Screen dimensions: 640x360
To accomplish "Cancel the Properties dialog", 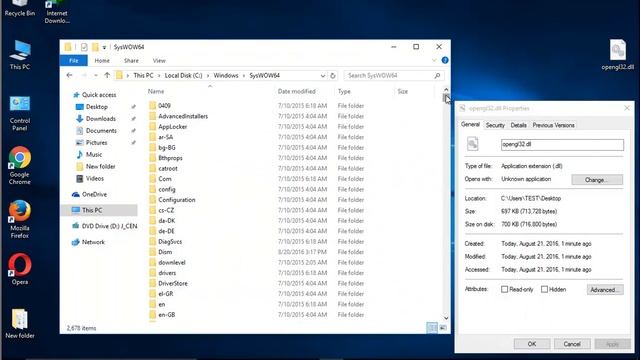I will coord(572,344).
